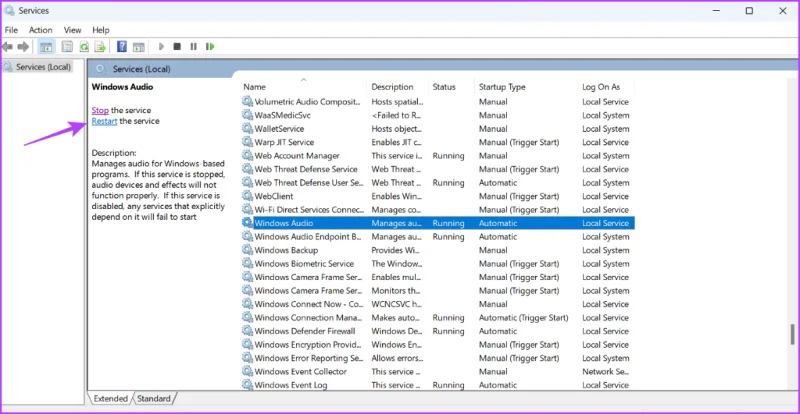This screenshot has height=414, width=800.
Task: Click the gear icon beside Warp JIT Service
Action: (x=247, y=142)
